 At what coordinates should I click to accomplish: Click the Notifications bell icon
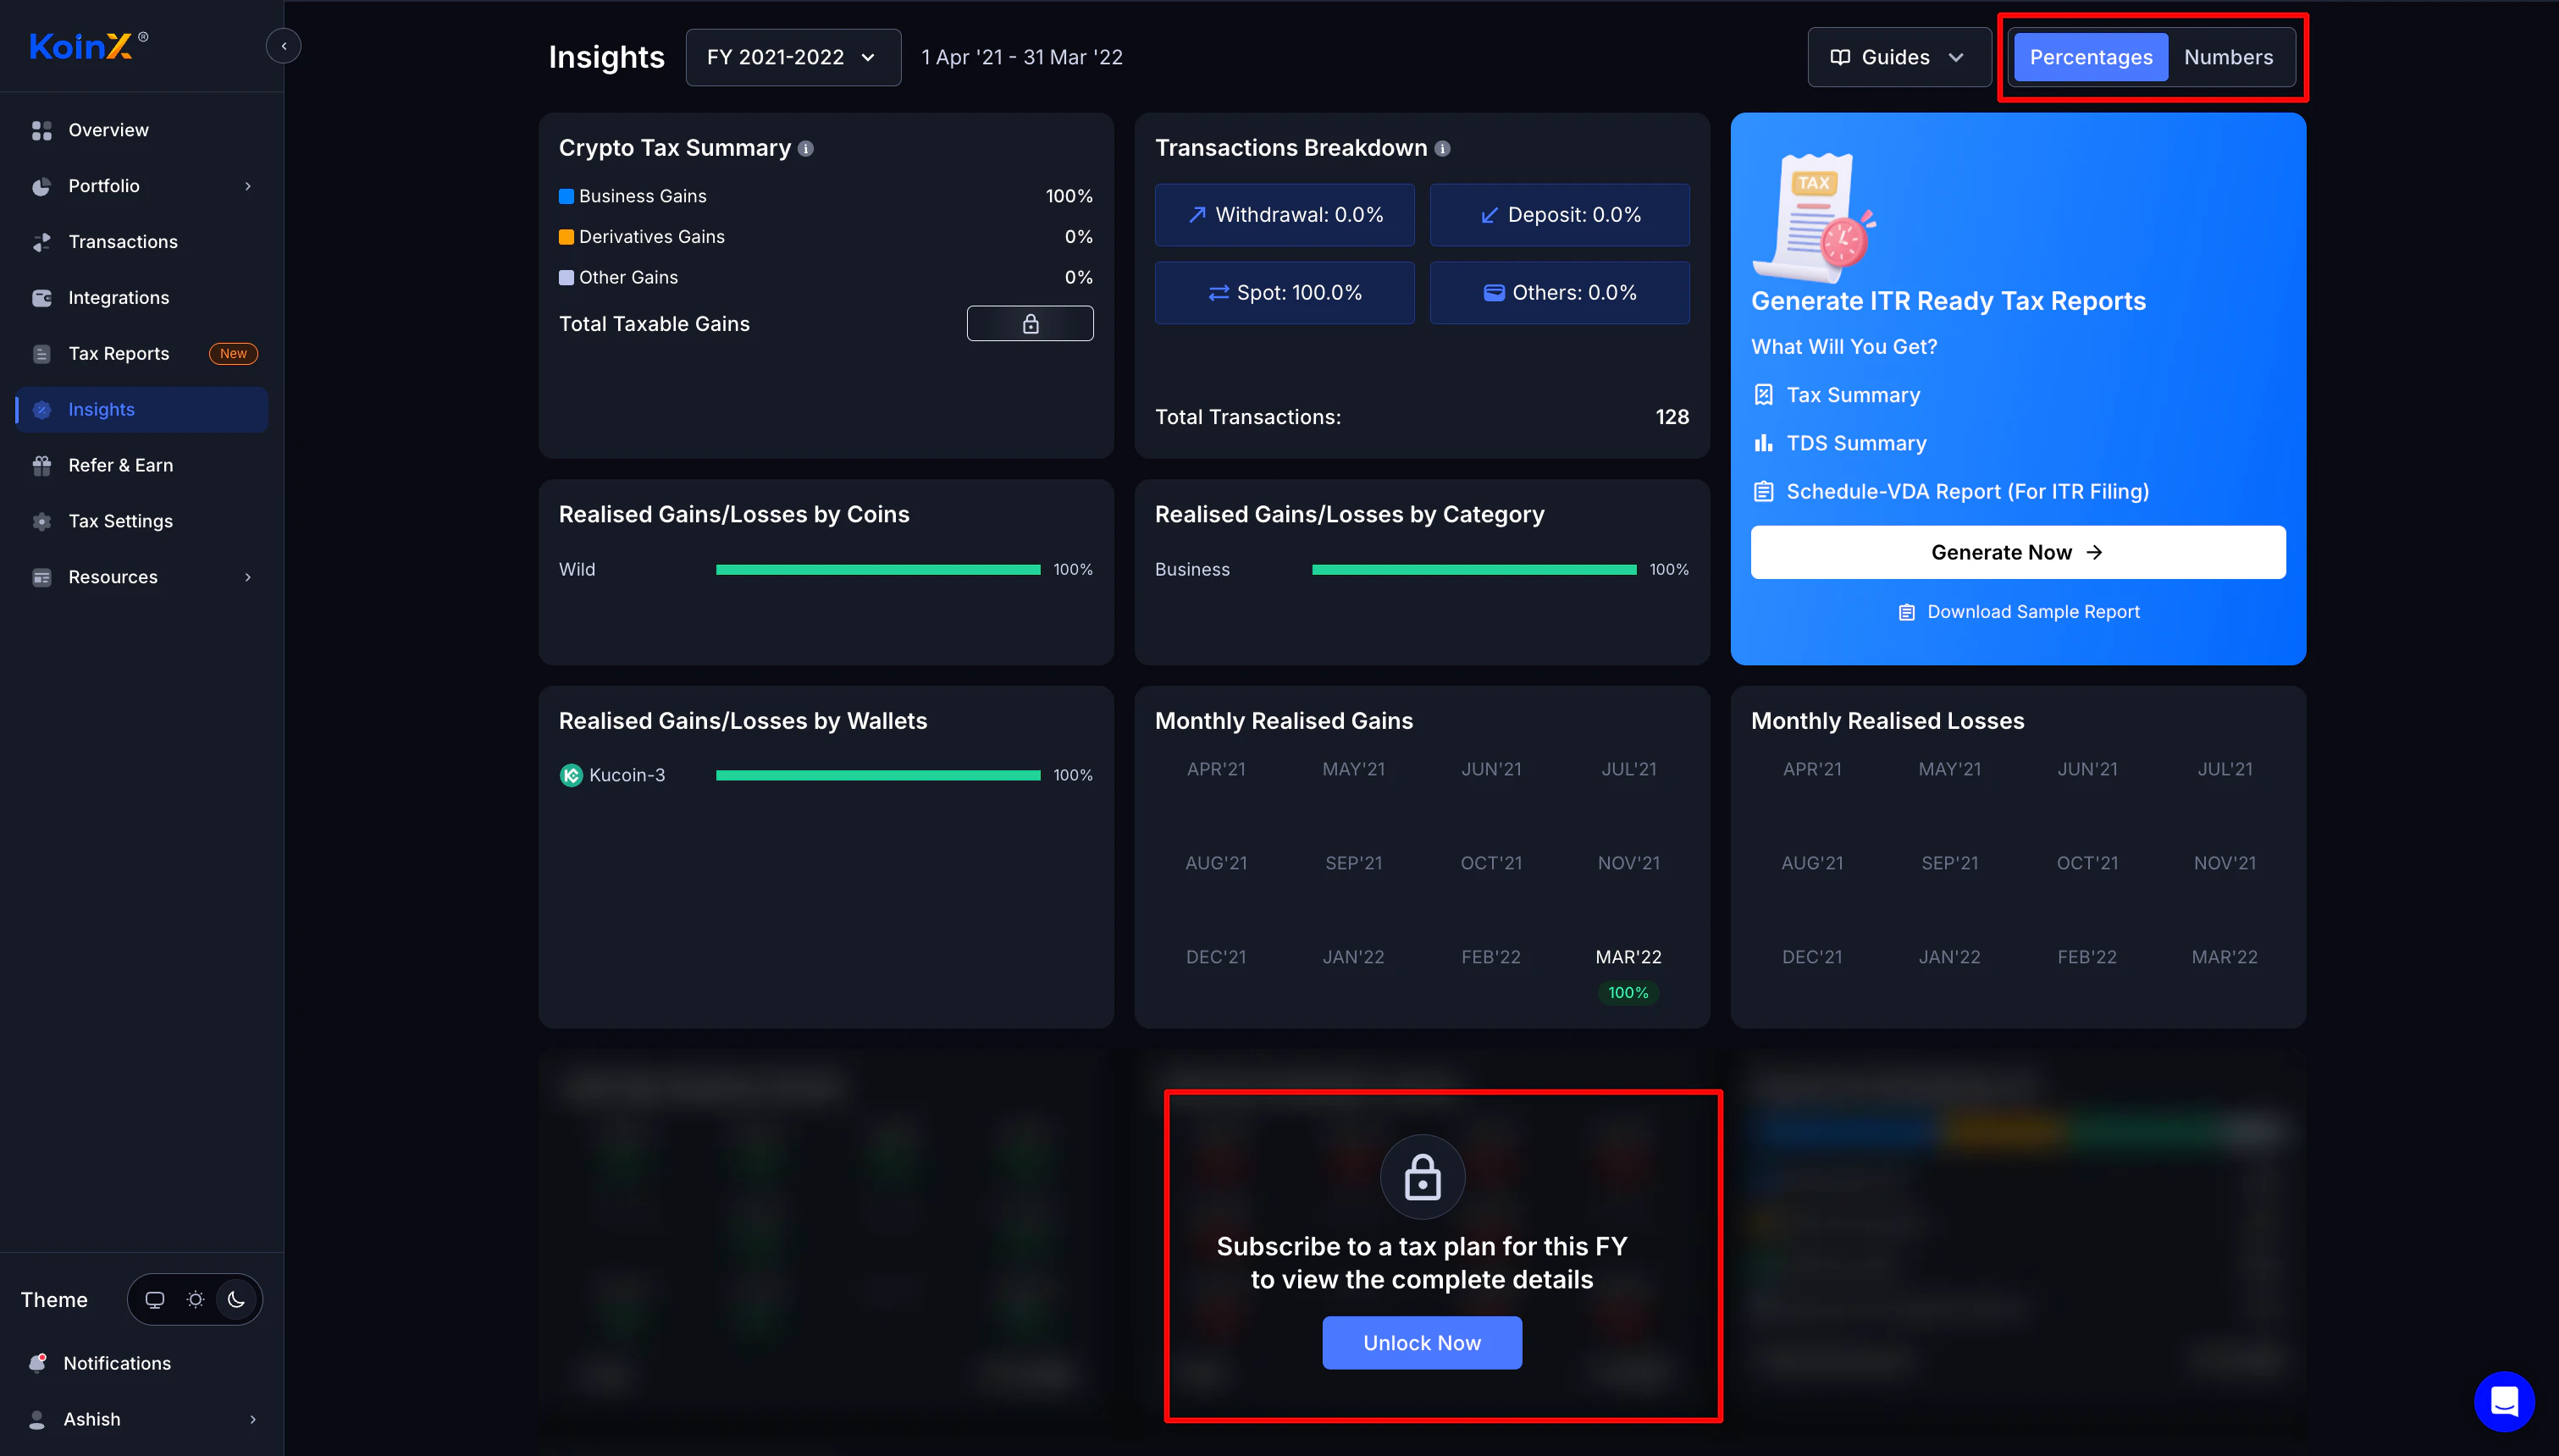point(38,1363)
